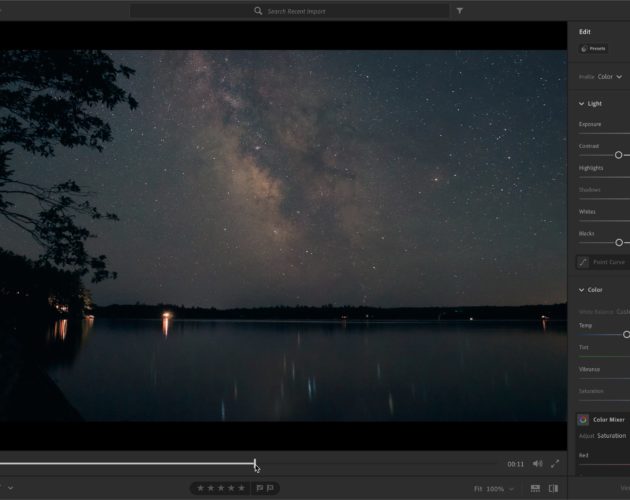Click the Red slider in Color Mixer
The width and height of the screenshot is (630, 500).
[604, 464]
